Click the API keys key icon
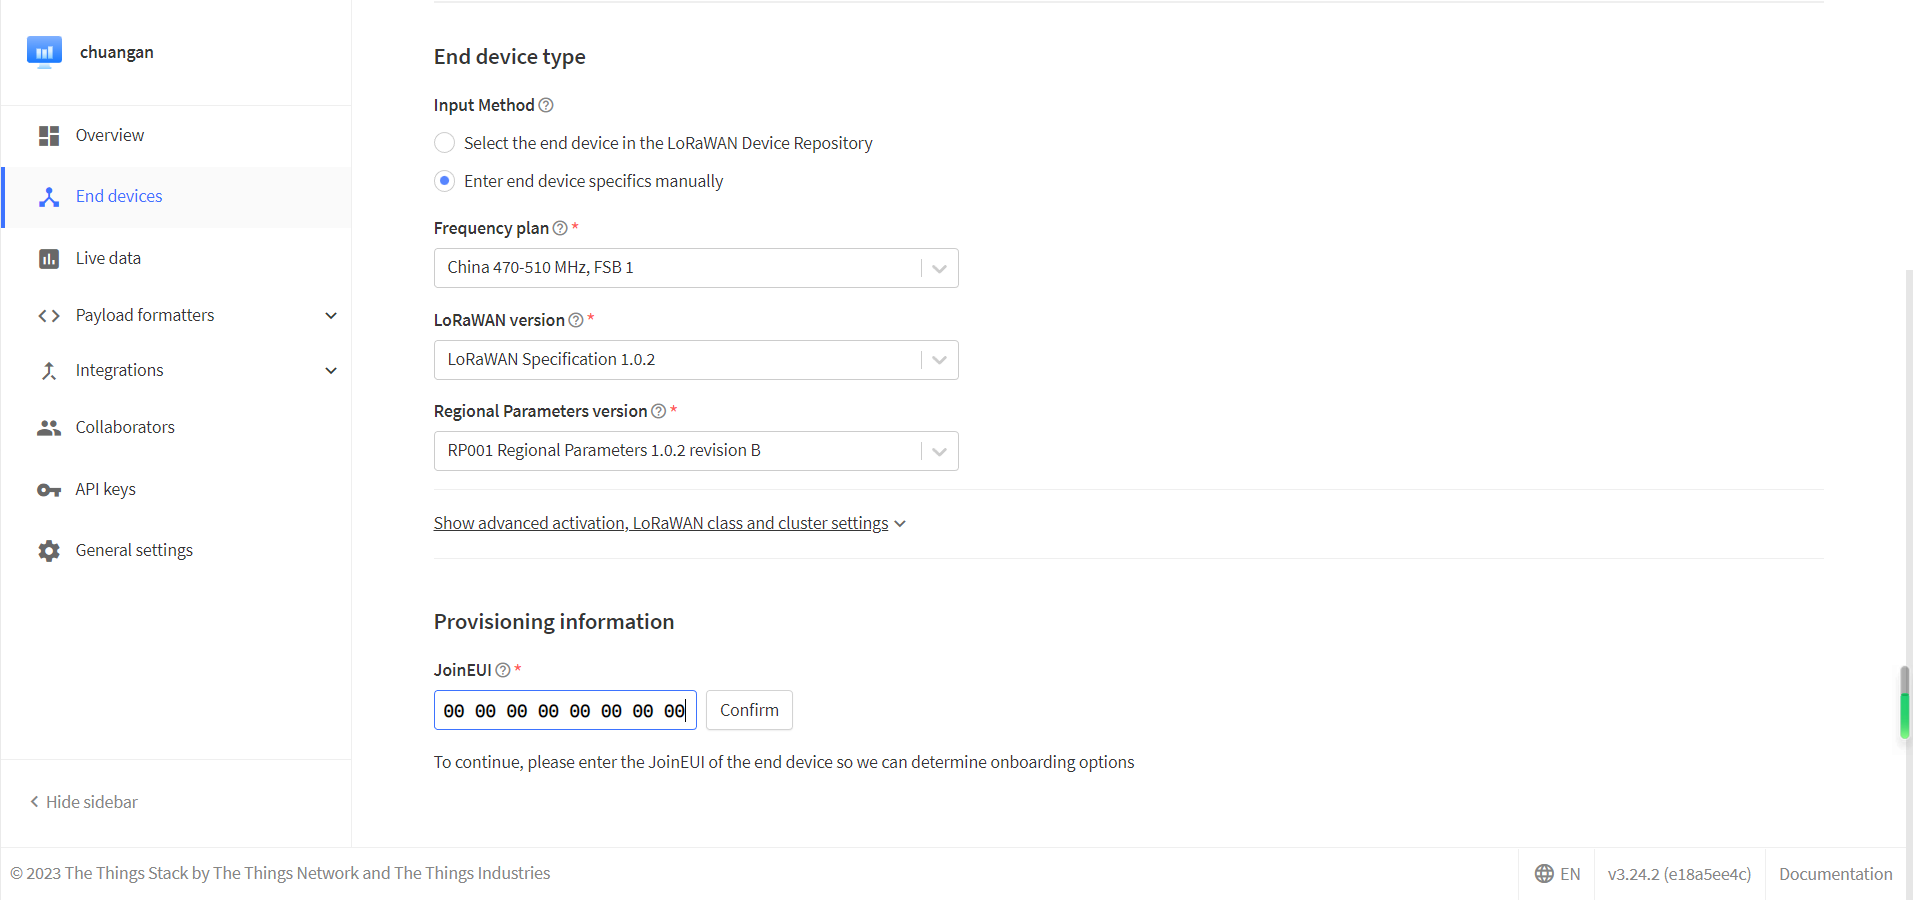Image resolution: width=1913 pixels, height=900 pixels. [49, 490]
